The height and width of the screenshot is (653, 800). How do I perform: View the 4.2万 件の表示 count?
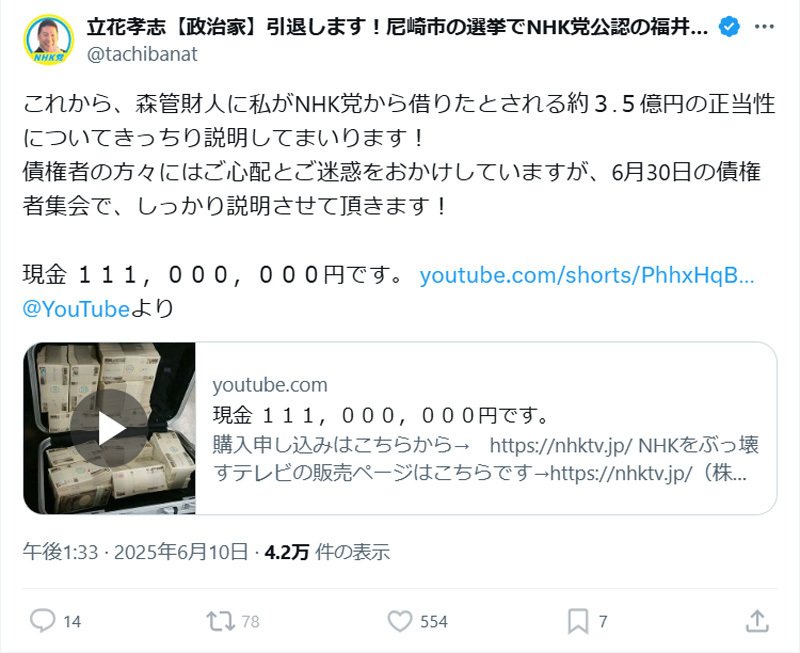[327, 552]
